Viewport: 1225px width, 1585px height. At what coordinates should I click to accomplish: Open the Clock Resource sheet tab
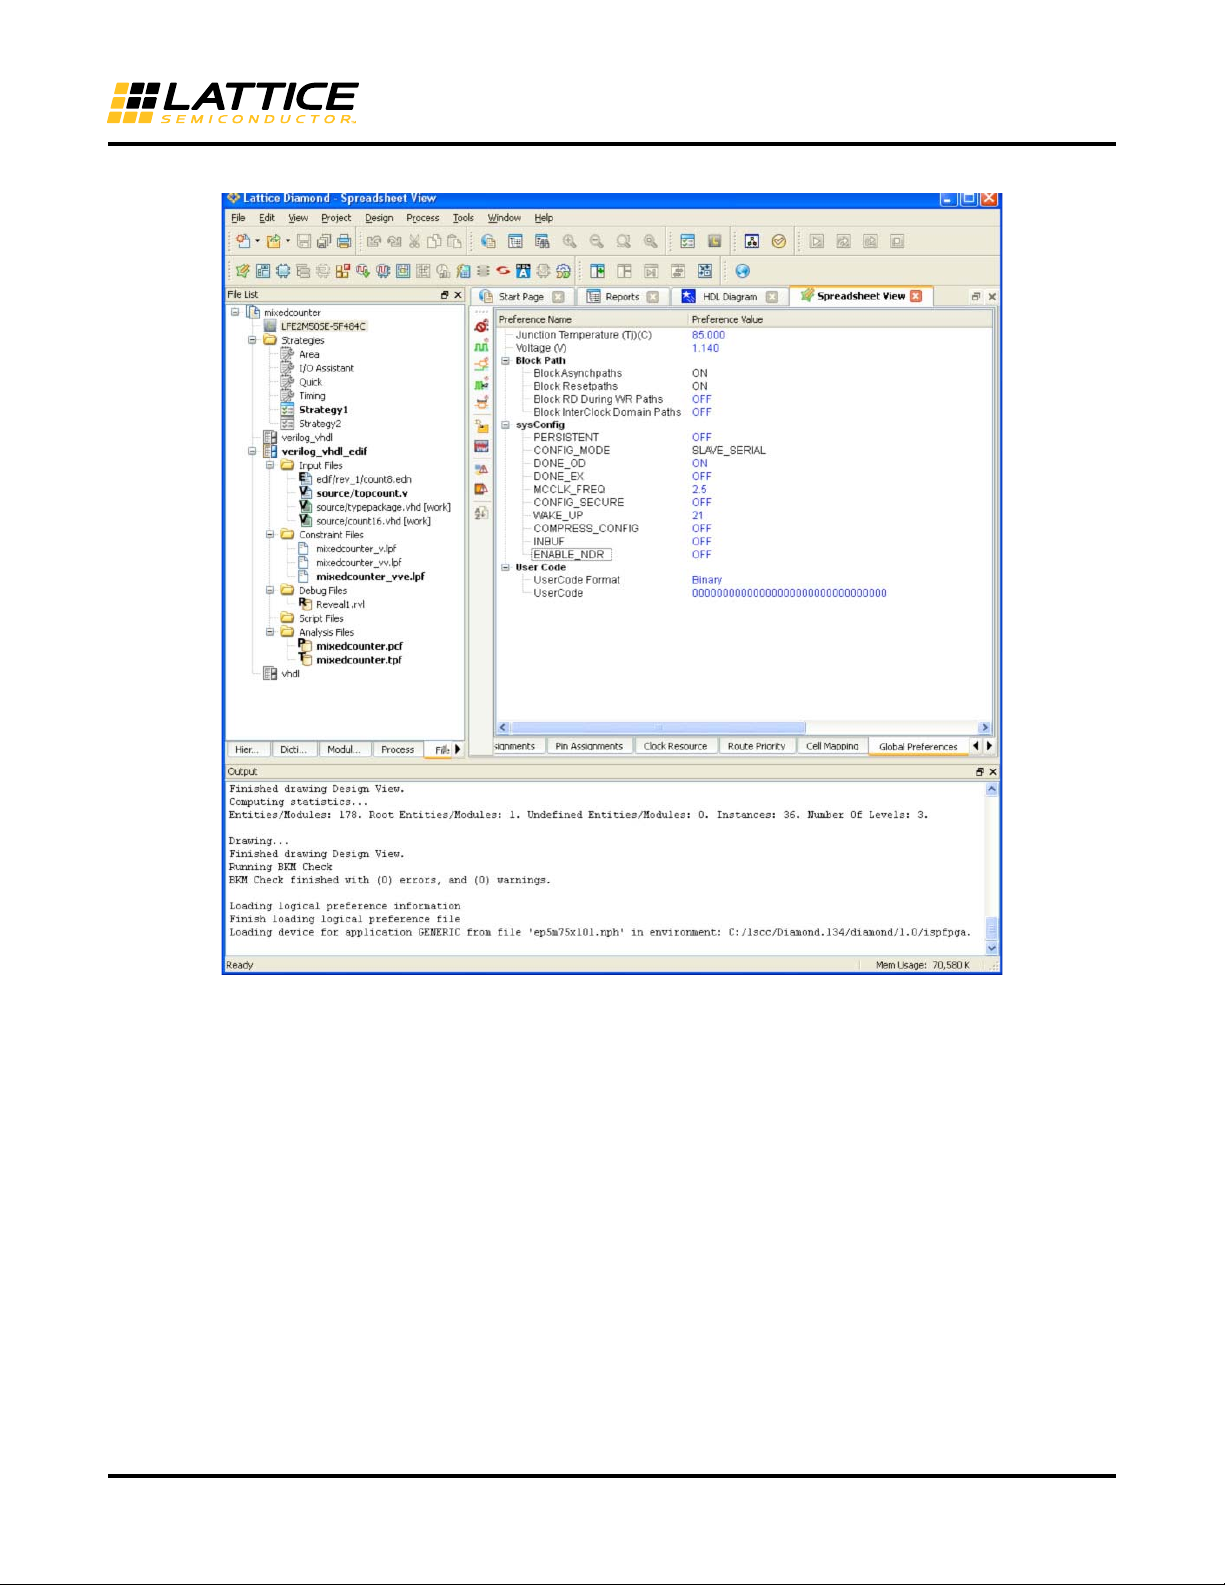point(675,746)
